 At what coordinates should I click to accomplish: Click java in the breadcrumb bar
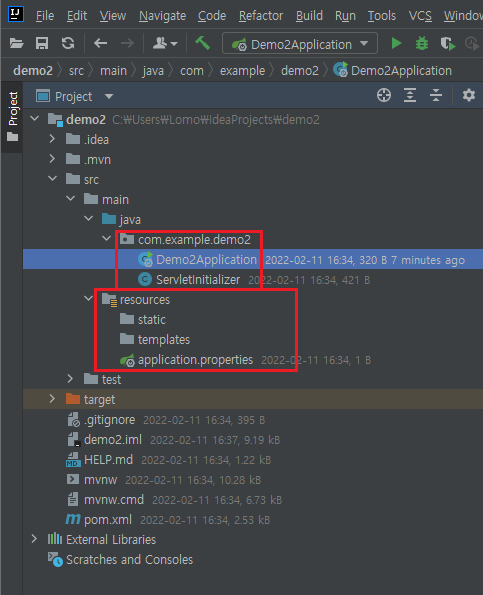tap(153, 71)
